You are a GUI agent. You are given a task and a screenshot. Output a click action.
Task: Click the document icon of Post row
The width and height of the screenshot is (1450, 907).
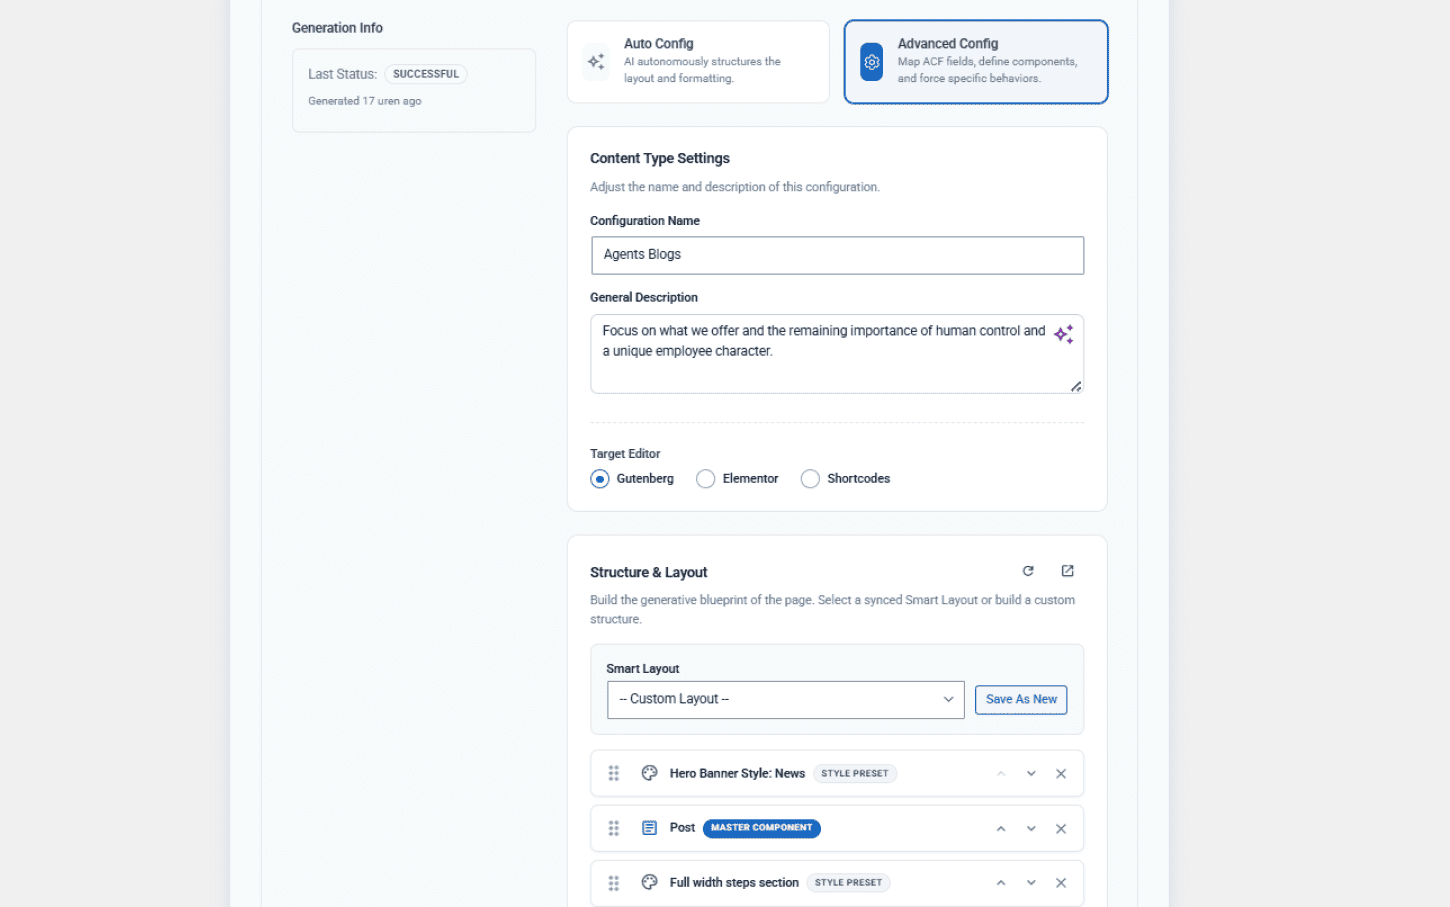650,828
